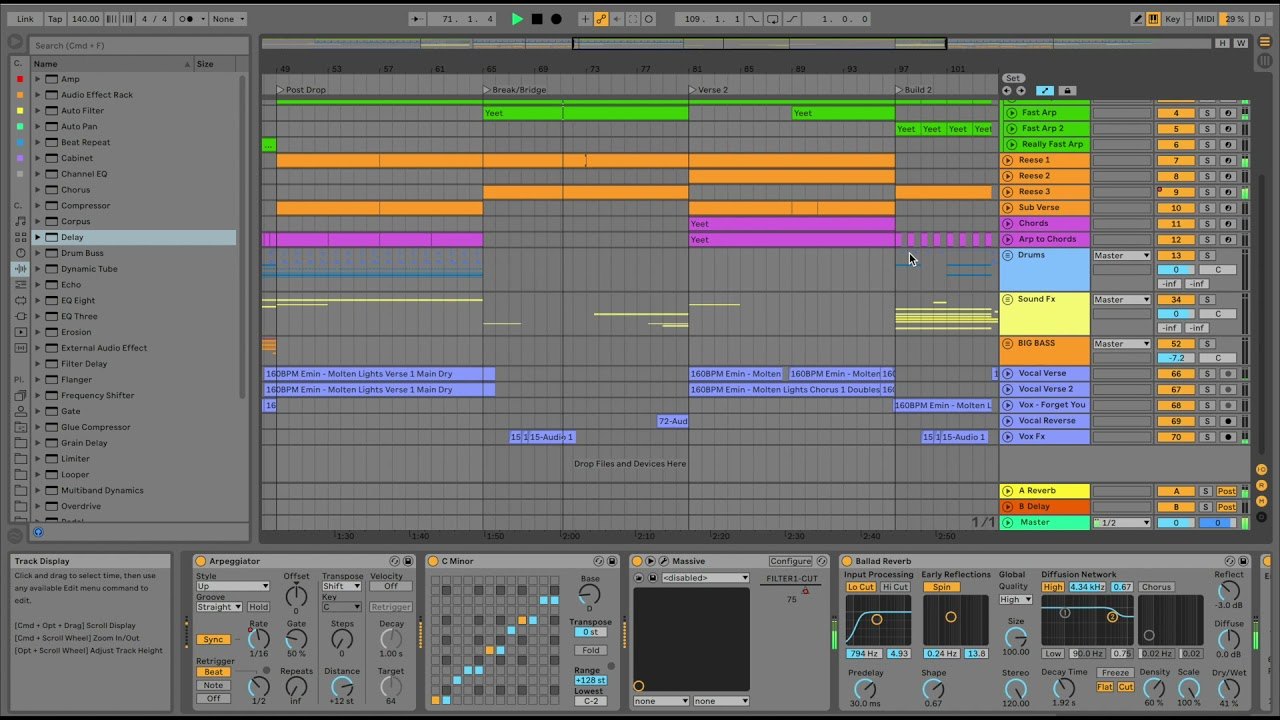
Task: Click the Name column header in browser
Action: tap(112, 64)
